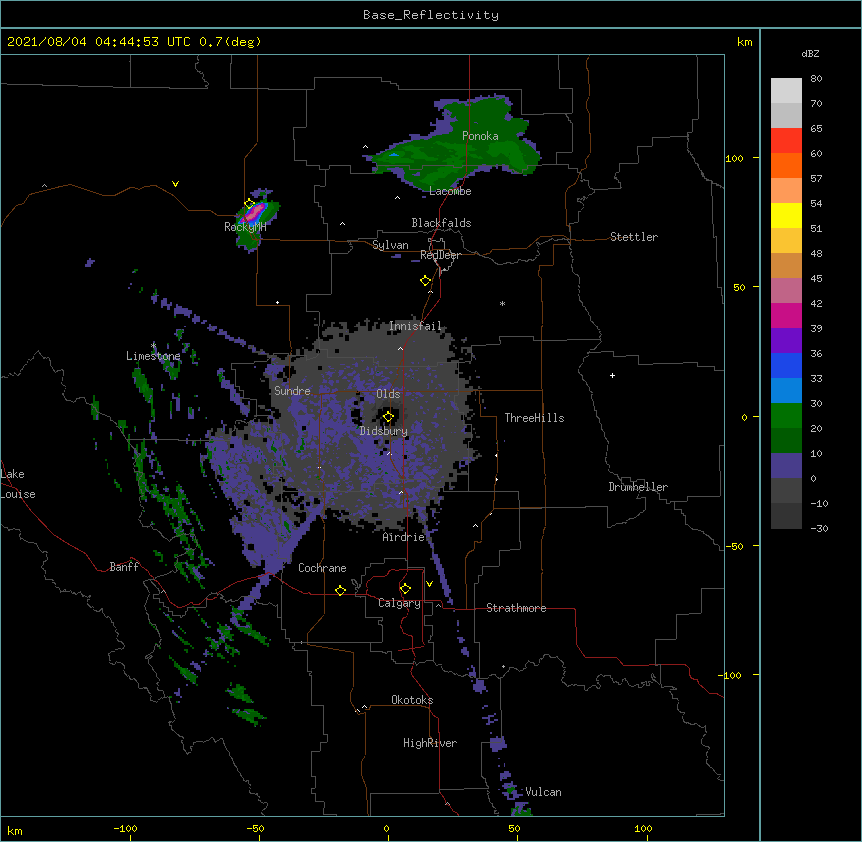This screenshot has width=862, height=842.
Task: Choose the magenta 39-42 dBZ legend swatch
Action: pos(786,315)
